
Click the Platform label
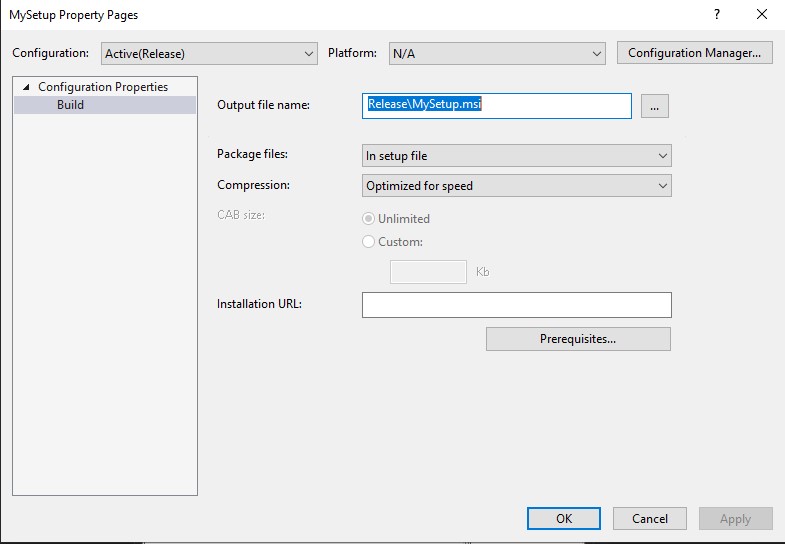point(352,53)
